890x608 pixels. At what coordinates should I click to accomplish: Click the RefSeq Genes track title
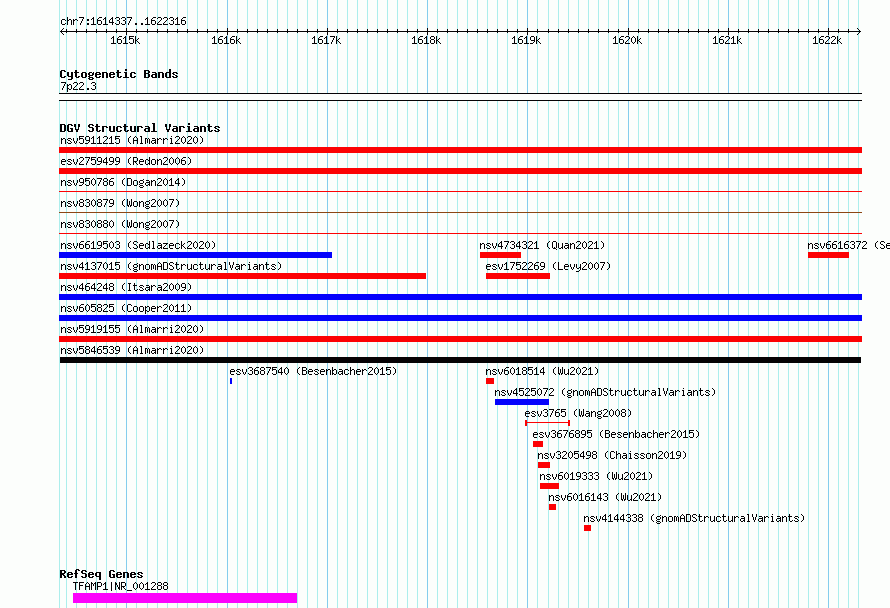tap(101, 575)
